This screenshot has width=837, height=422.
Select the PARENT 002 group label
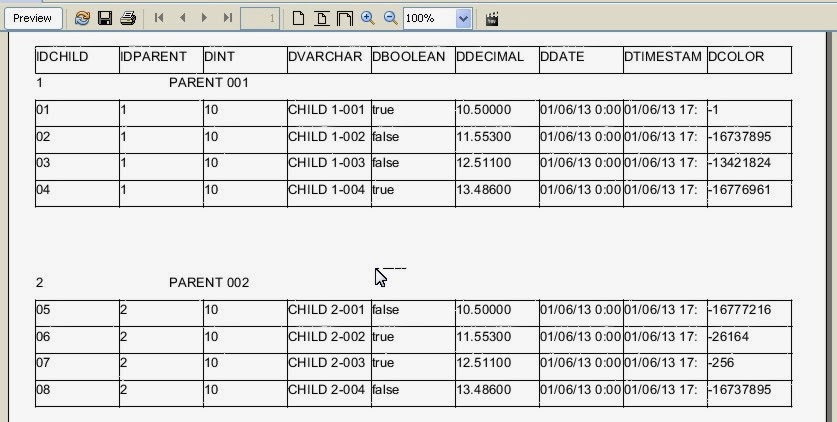tap(209, 283)
